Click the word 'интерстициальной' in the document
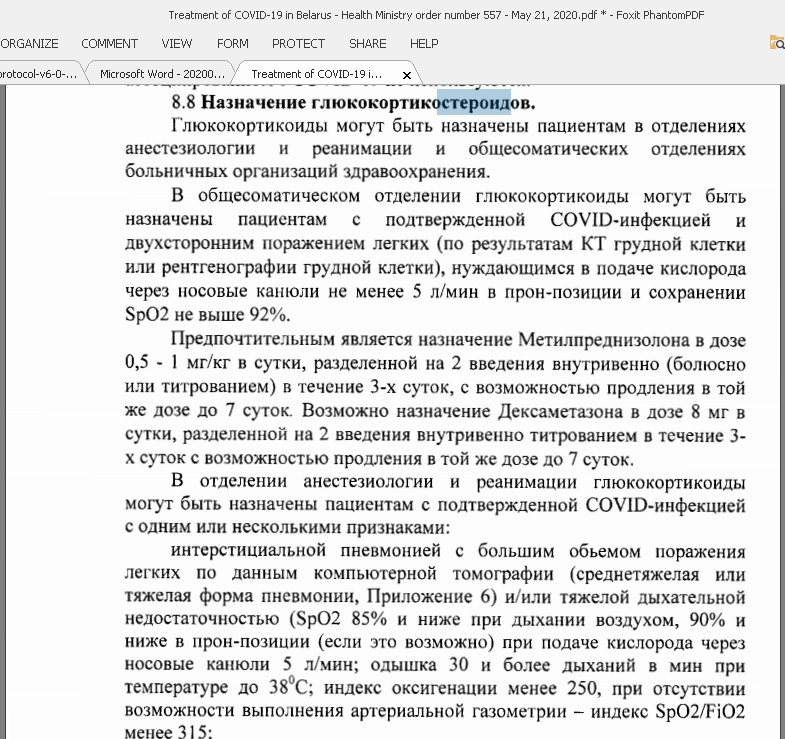The image size is (785, 739). 248,550
